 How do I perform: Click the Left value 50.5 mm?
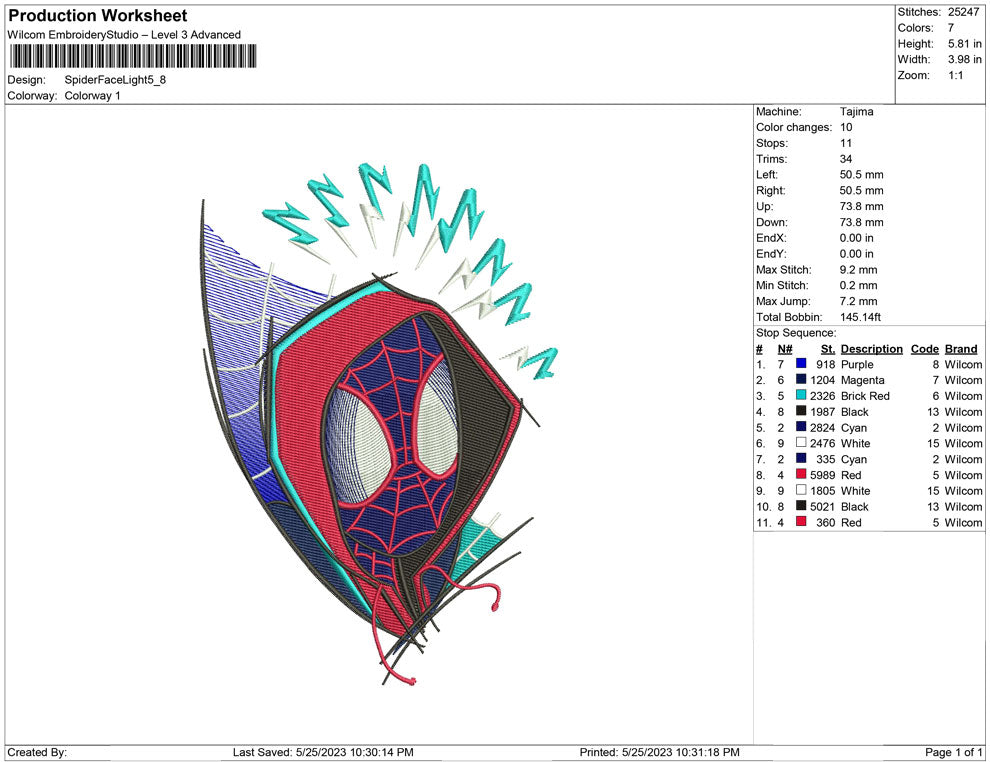coord(861,175)
